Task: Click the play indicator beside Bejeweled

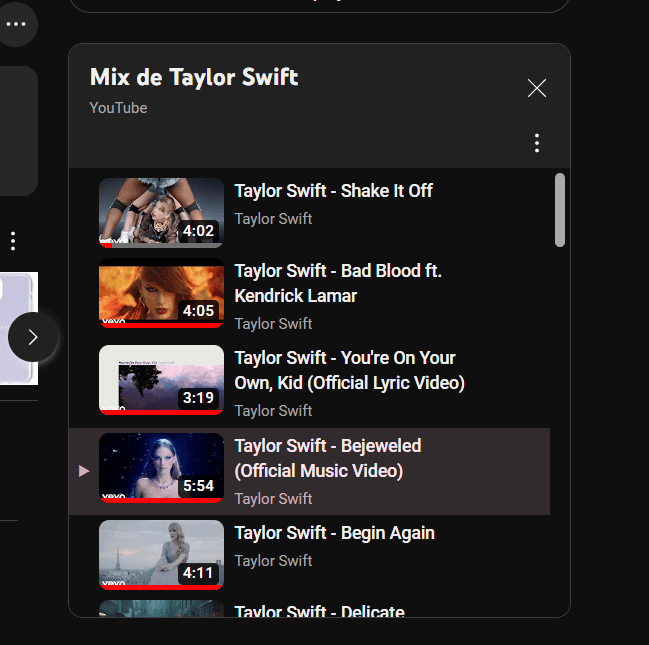Action: (84, 471)
